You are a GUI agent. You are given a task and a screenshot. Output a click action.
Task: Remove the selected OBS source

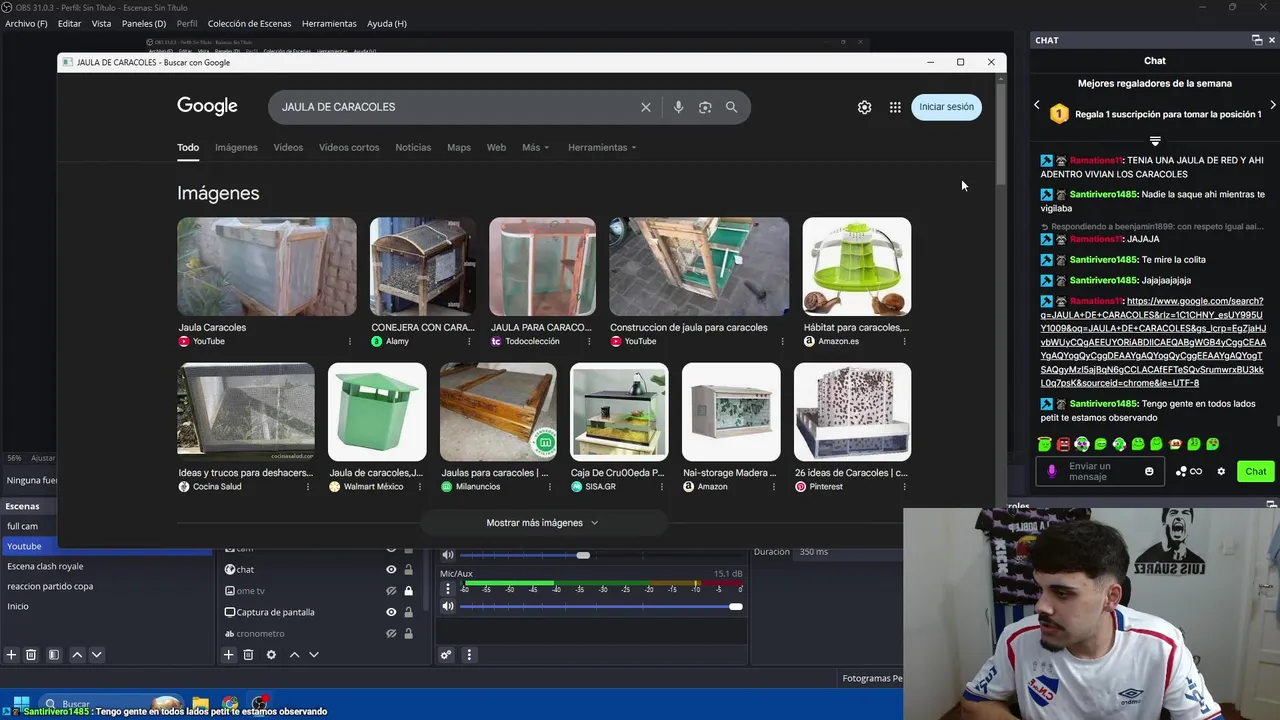tap(248, 655)
